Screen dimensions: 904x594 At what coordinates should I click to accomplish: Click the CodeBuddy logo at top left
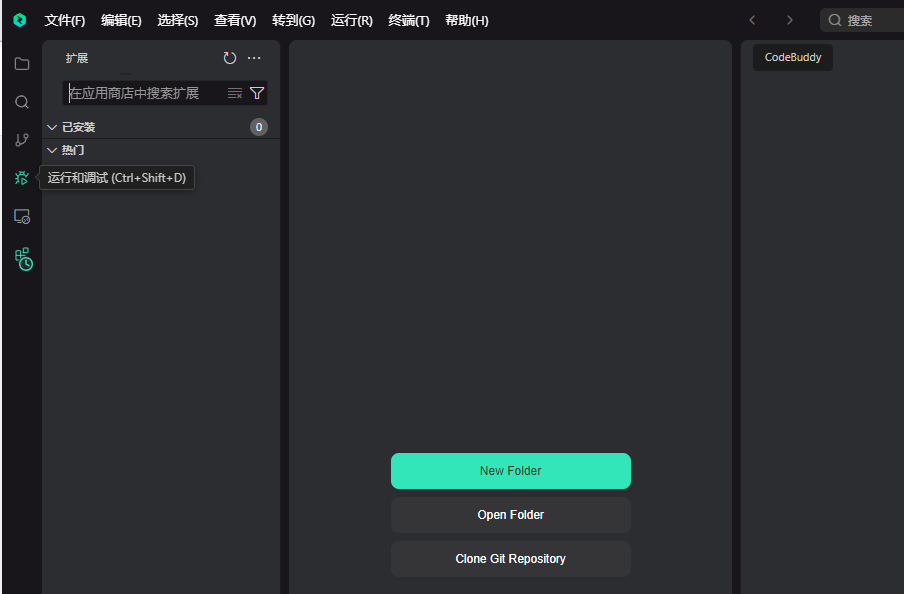point(20,20)
